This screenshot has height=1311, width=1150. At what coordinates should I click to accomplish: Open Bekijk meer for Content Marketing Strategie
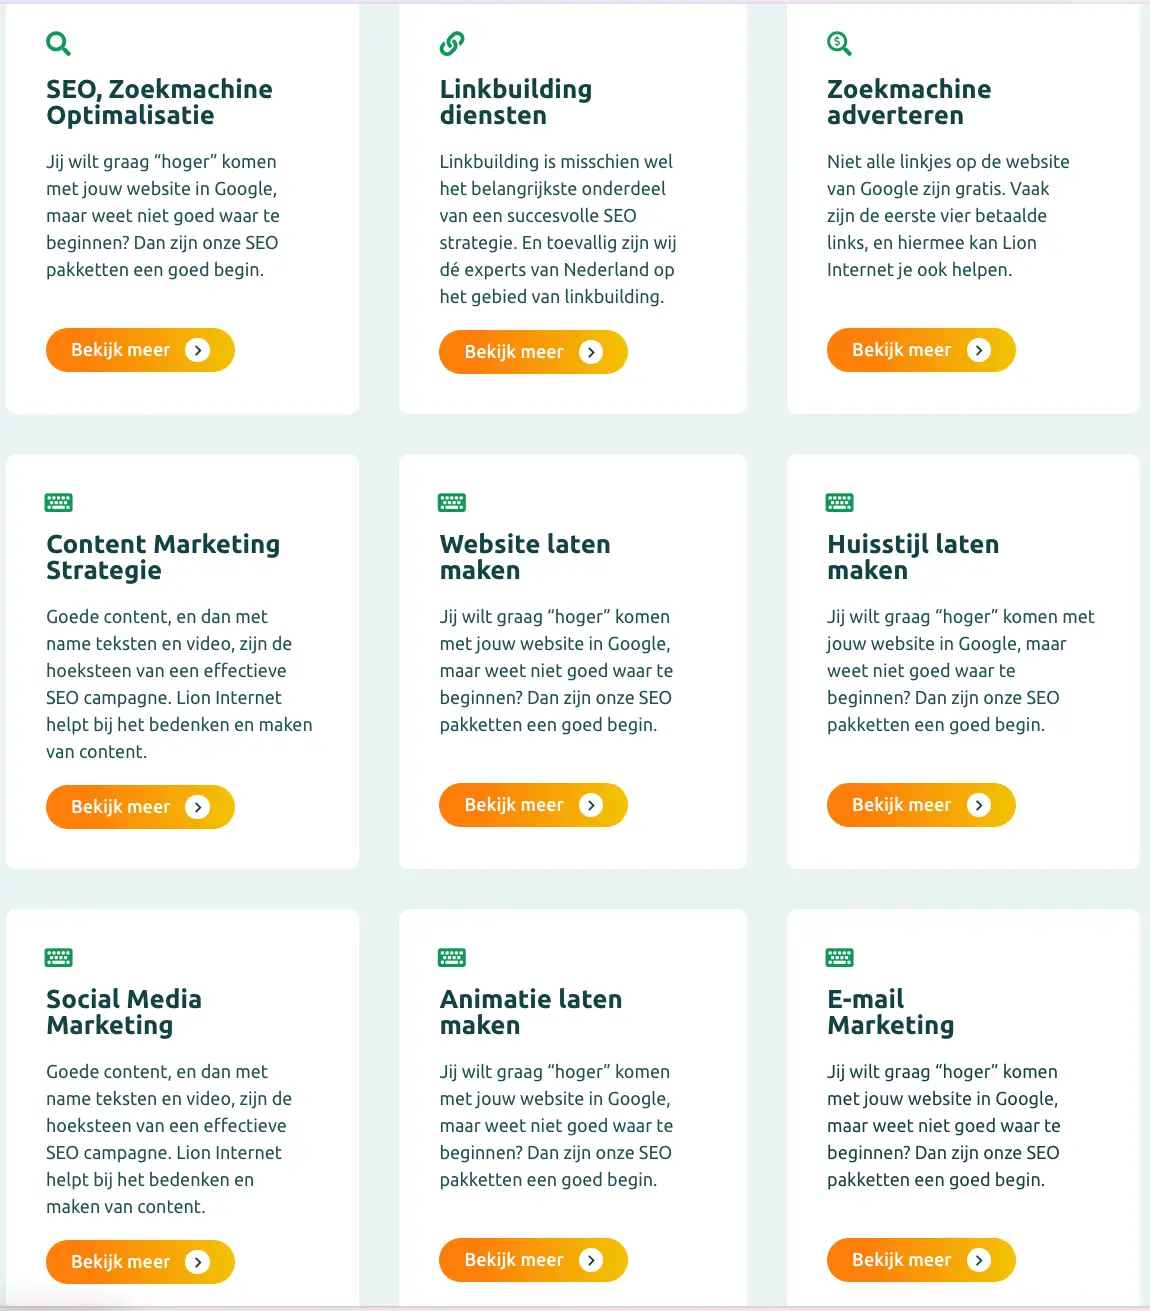tap(140, 807)
